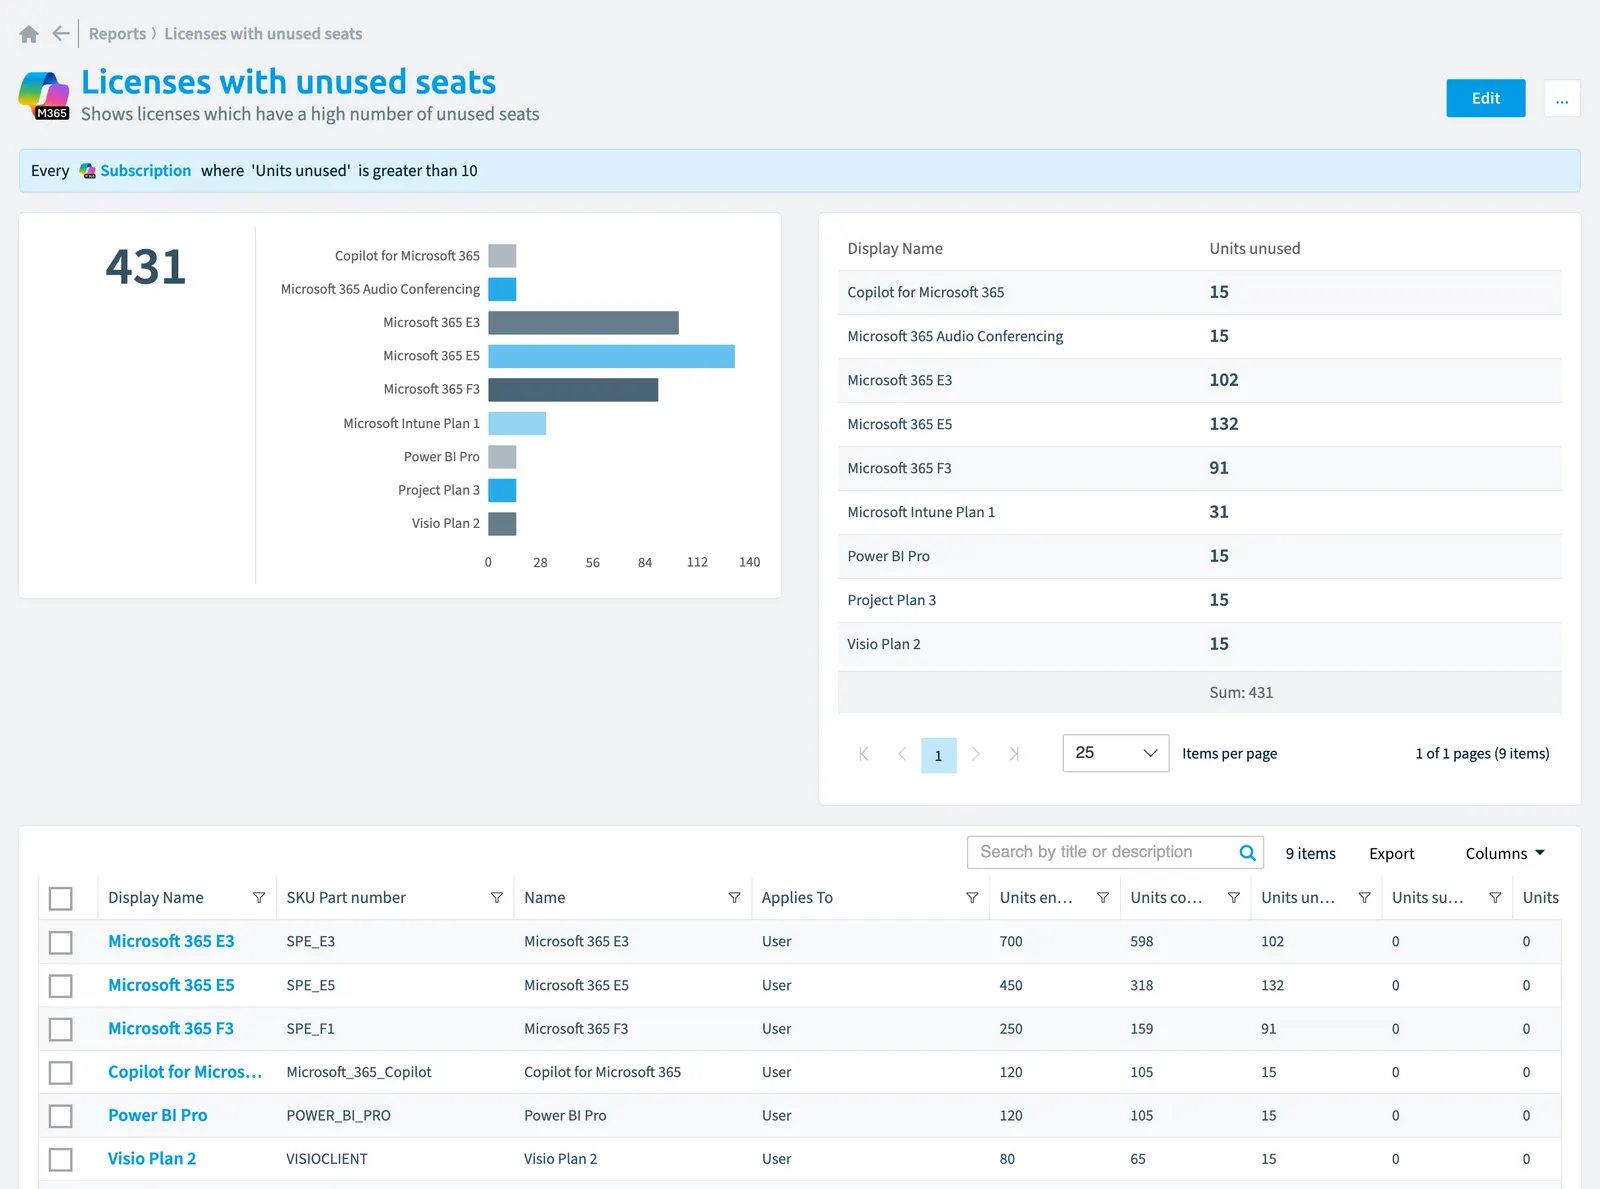Viewport: 1600px width, 1189px height.
Task: Go to first page pager icon
Action: 864,754
